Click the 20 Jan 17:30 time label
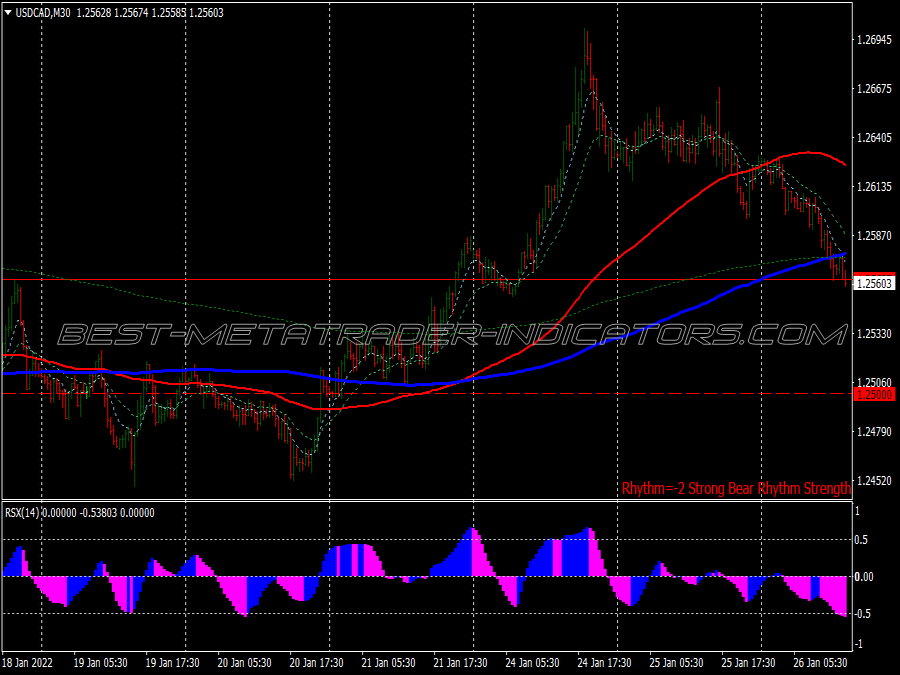The image size is (900, 675). 316,663
